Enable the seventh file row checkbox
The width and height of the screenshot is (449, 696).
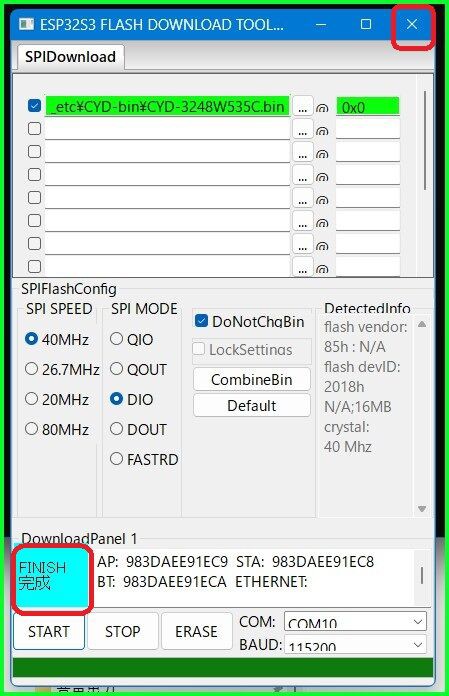[x=34, y=244]
